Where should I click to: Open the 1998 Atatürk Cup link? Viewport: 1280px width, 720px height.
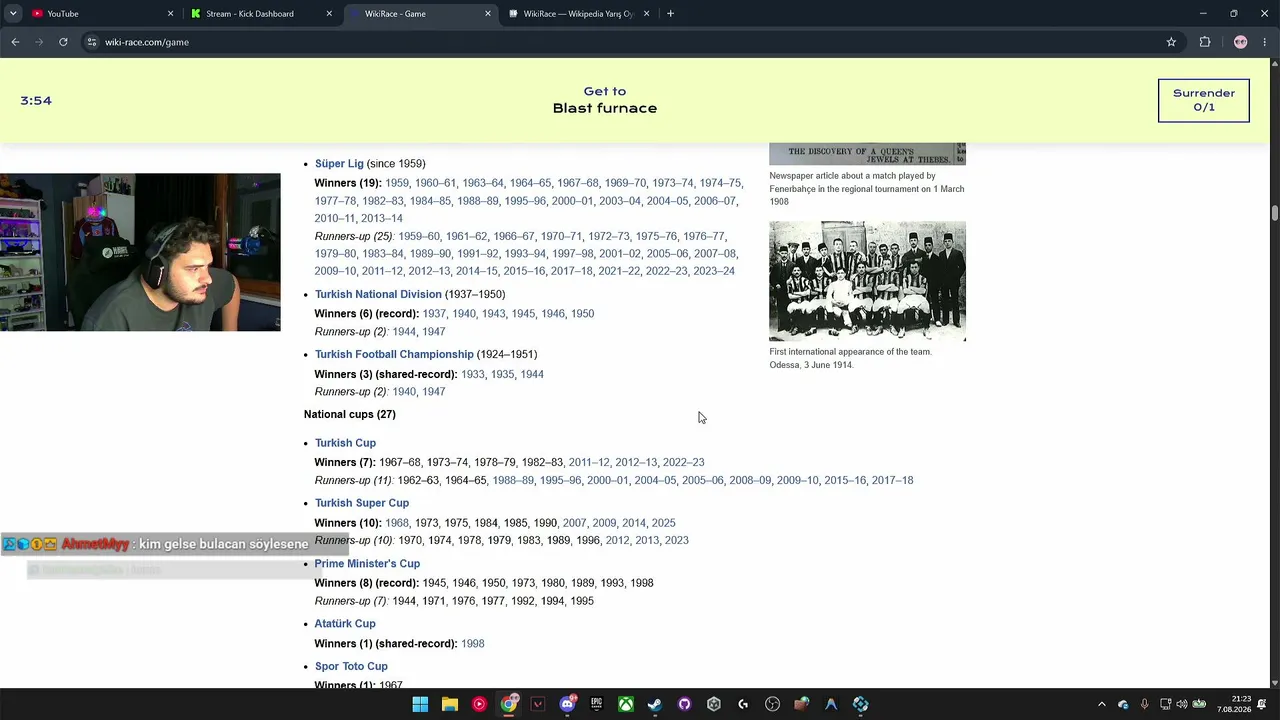click(473, 644)
